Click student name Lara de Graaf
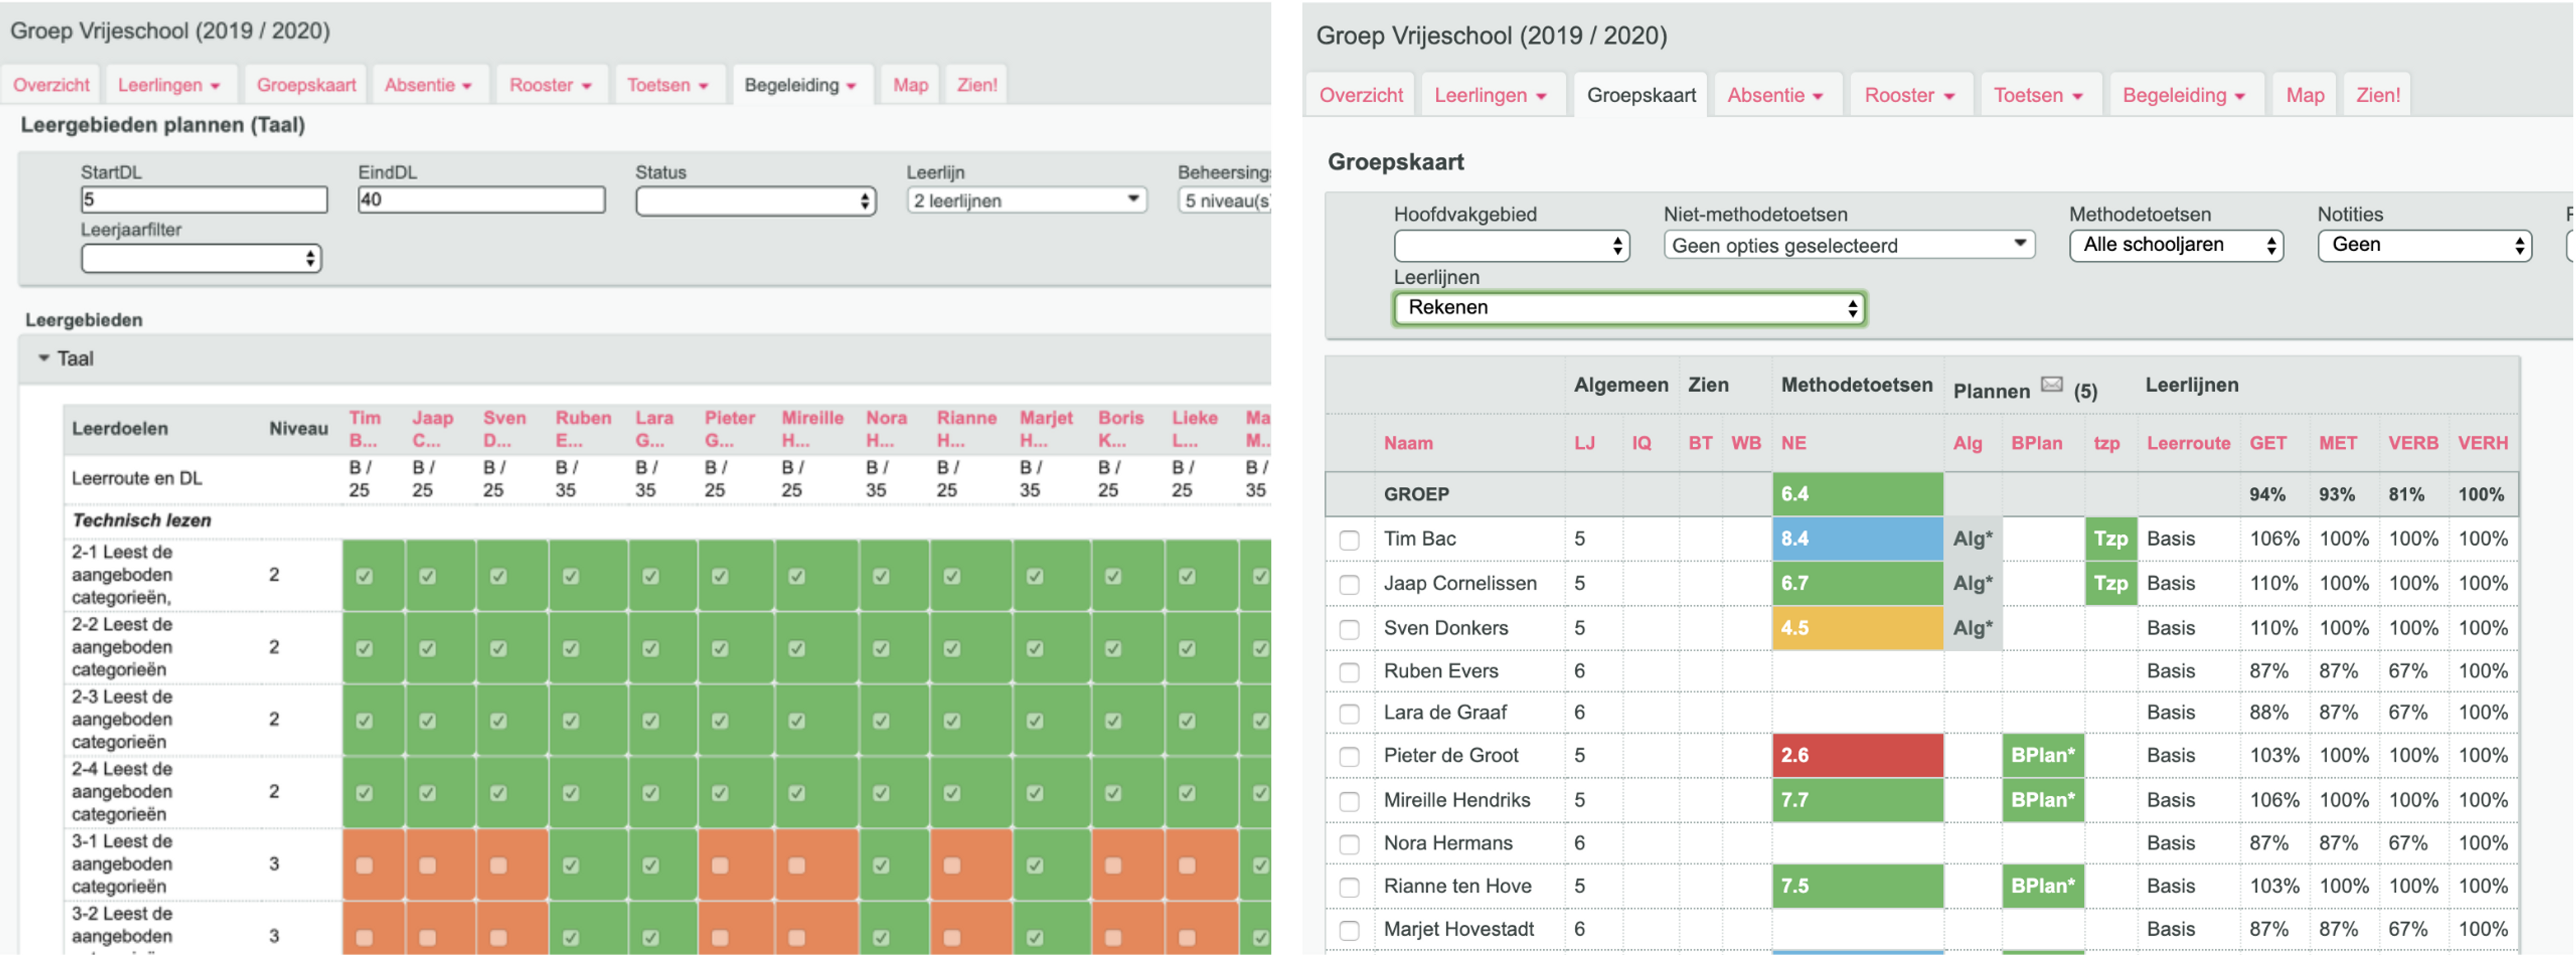This screenshot has width=2576, height=955. pos(1444,713)
